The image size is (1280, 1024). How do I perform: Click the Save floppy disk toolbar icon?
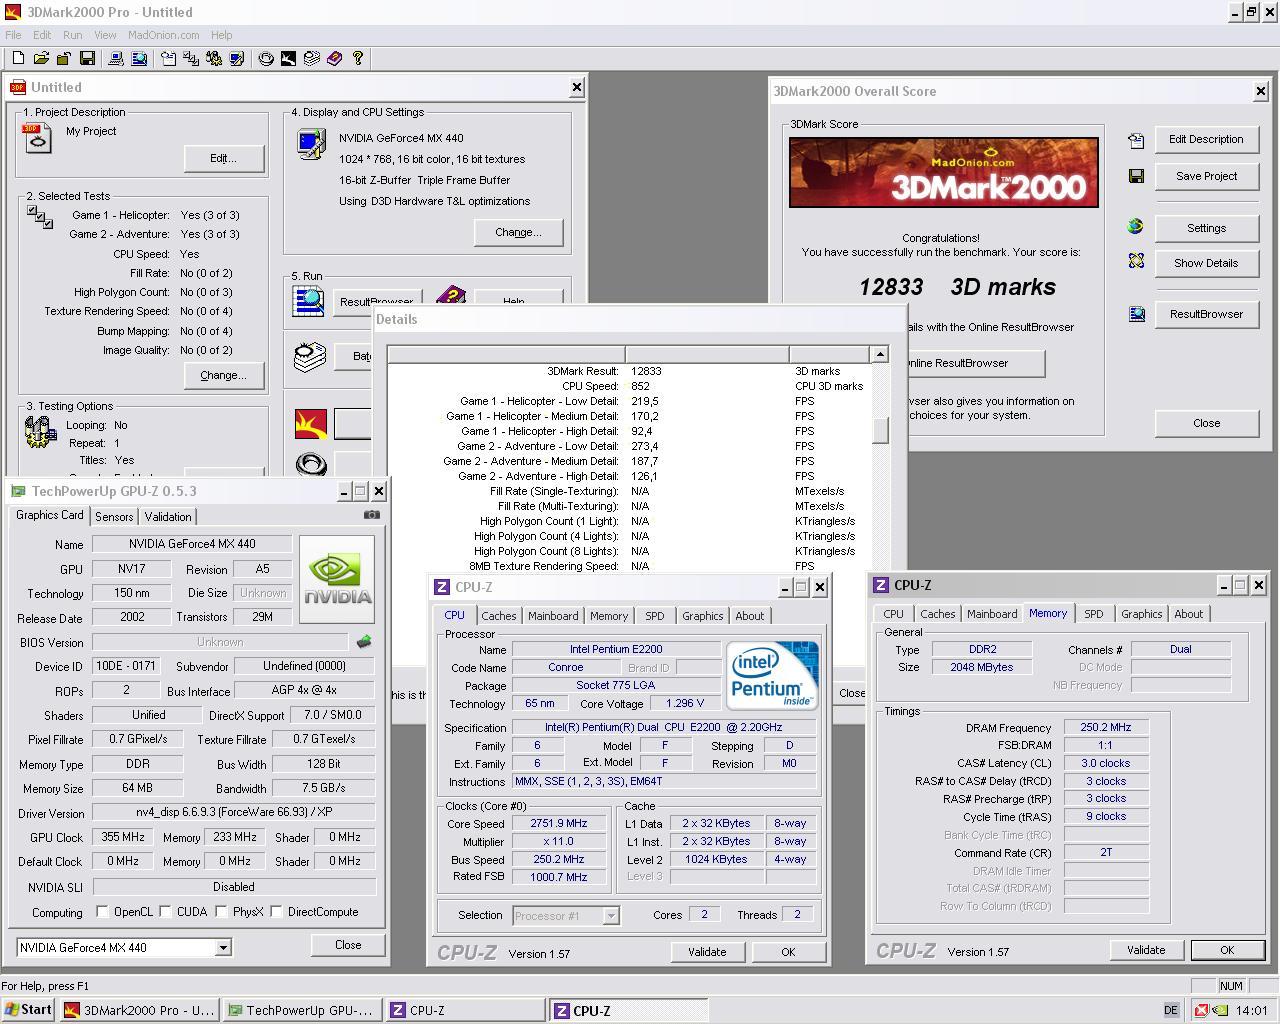[x=87, y=59]
